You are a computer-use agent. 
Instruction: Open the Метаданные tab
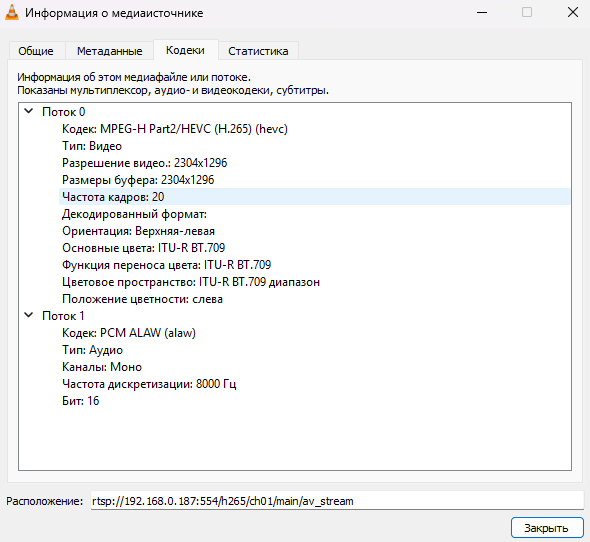pos(109,51)
